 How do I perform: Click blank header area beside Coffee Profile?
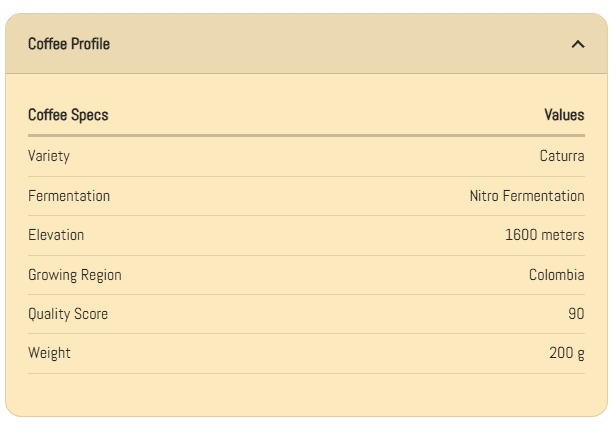[330, 44]
